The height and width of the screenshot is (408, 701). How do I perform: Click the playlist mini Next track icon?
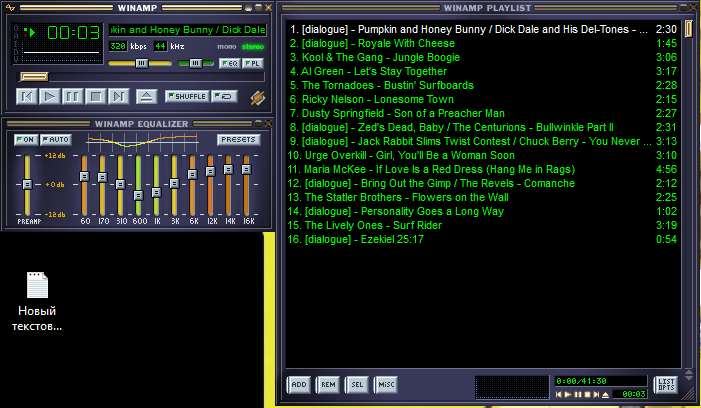click(x=596, y=395)
